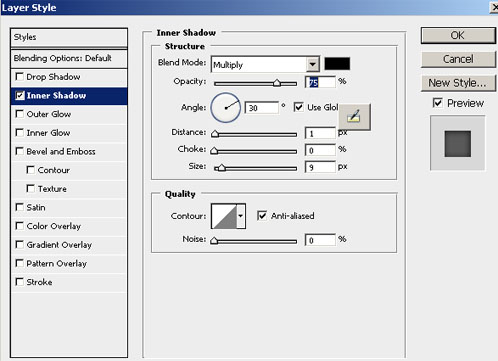The width and height of the screenshot is (498, 361).
Task: Click the style preview thumbnail
Action: 457,143
